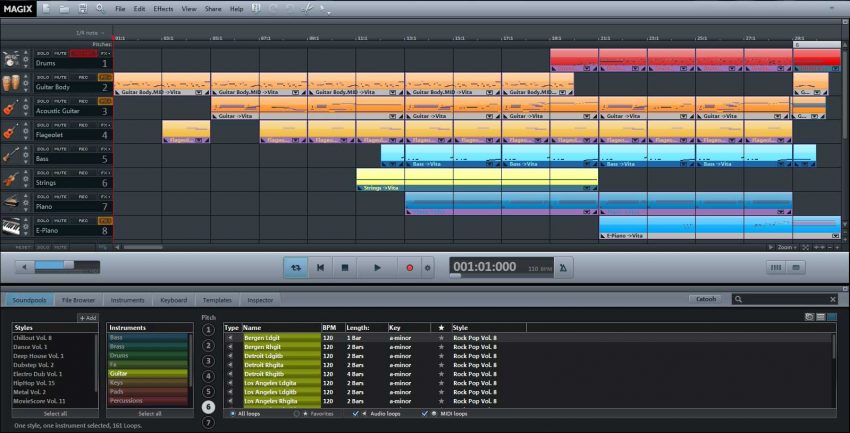Click the Guitar Body conga instrument icon

[11, 83]
